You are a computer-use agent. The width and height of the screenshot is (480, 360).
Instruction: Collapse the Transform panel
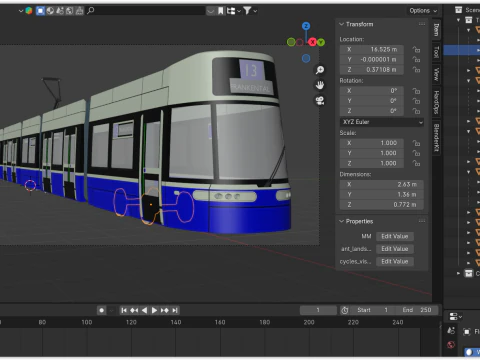tap(341, 24)
